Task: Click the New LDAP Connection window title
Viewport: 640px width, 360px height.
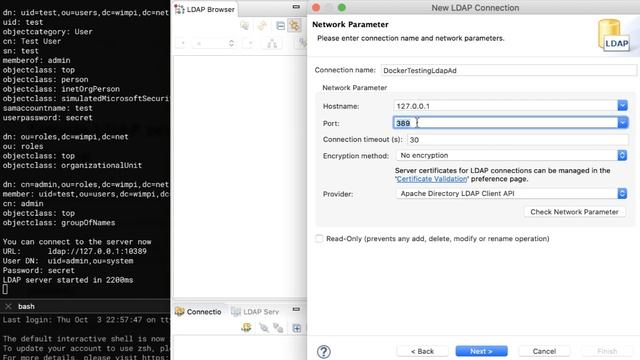Action: [x=475, y=7]
